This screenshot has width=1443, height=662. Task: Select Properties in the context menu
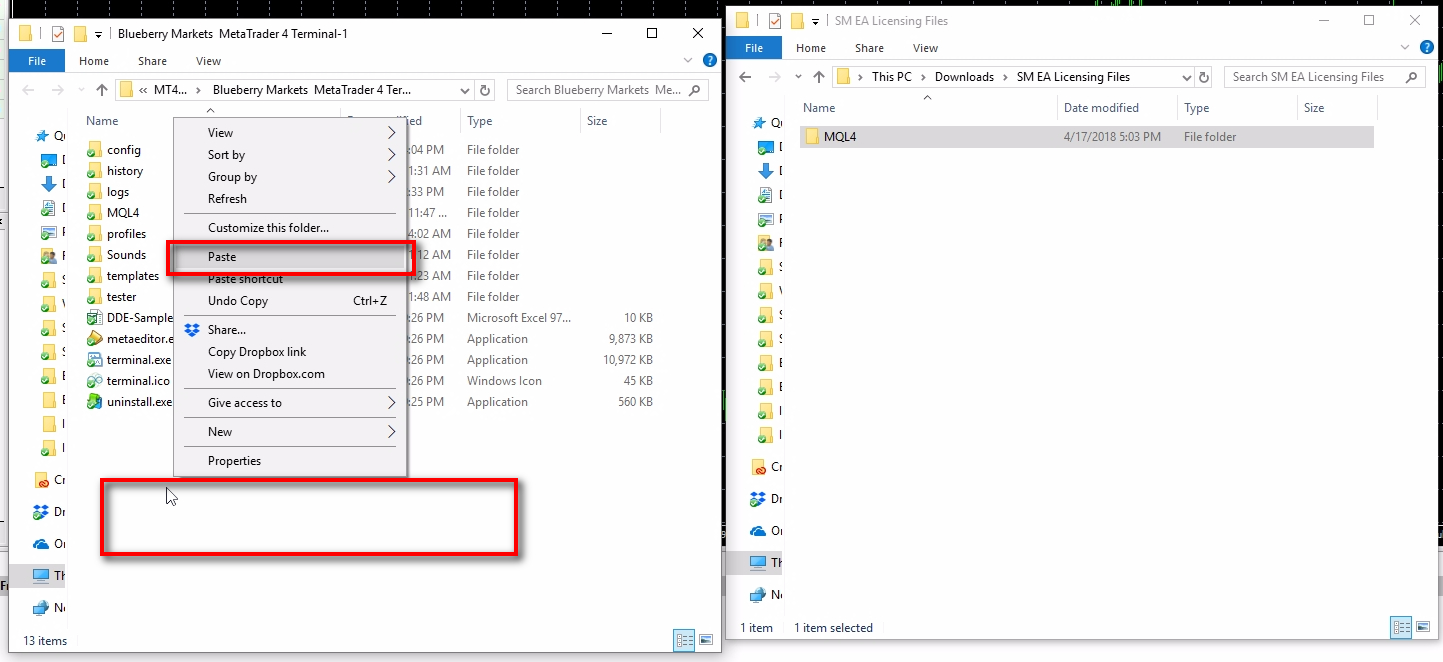coord(234,461)
